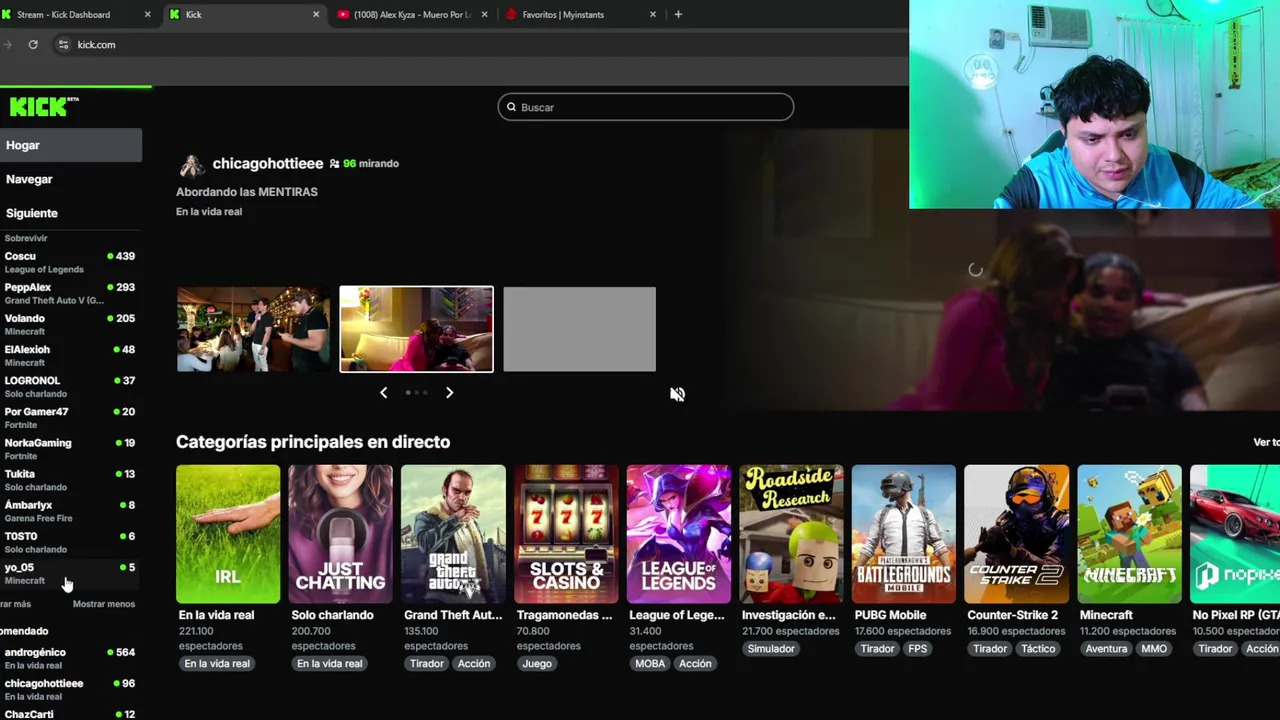Open the PUBG Mobile category card
Viewport: 1280px width, 720px height.
[x=904, y=534]
